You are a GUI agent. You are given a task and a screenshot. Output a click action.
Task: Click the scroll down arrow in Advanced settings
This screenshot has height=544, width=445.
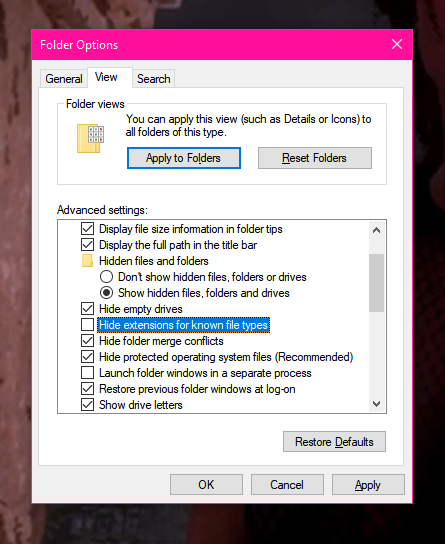click(x=376, y=404)
